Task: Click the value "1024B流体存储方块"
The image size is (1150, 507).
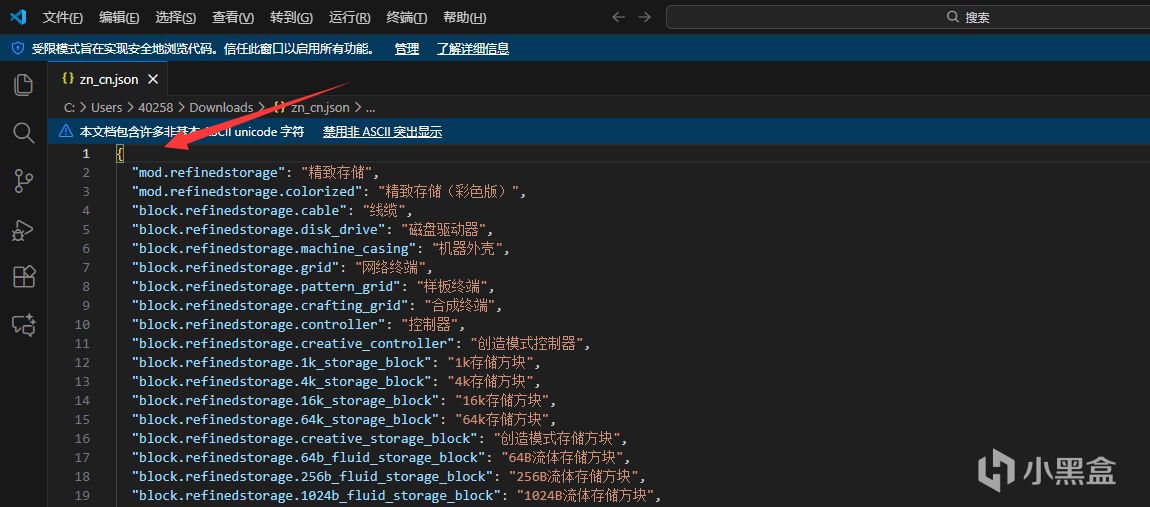Action: pyautogui.click(x=585, y=495)
